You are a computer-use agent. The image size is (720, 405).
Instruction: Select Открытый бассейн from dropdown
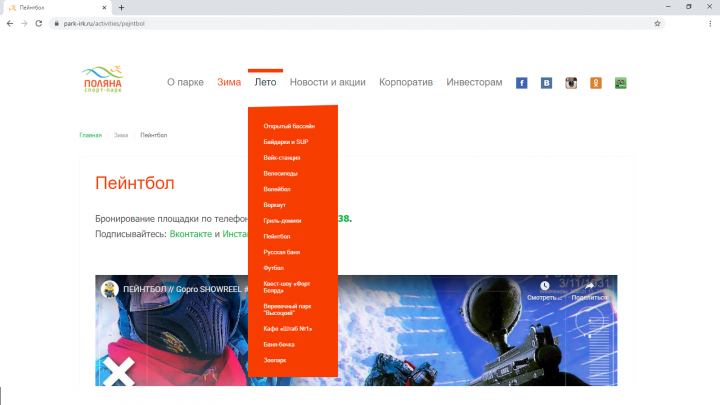click(289, 126)
